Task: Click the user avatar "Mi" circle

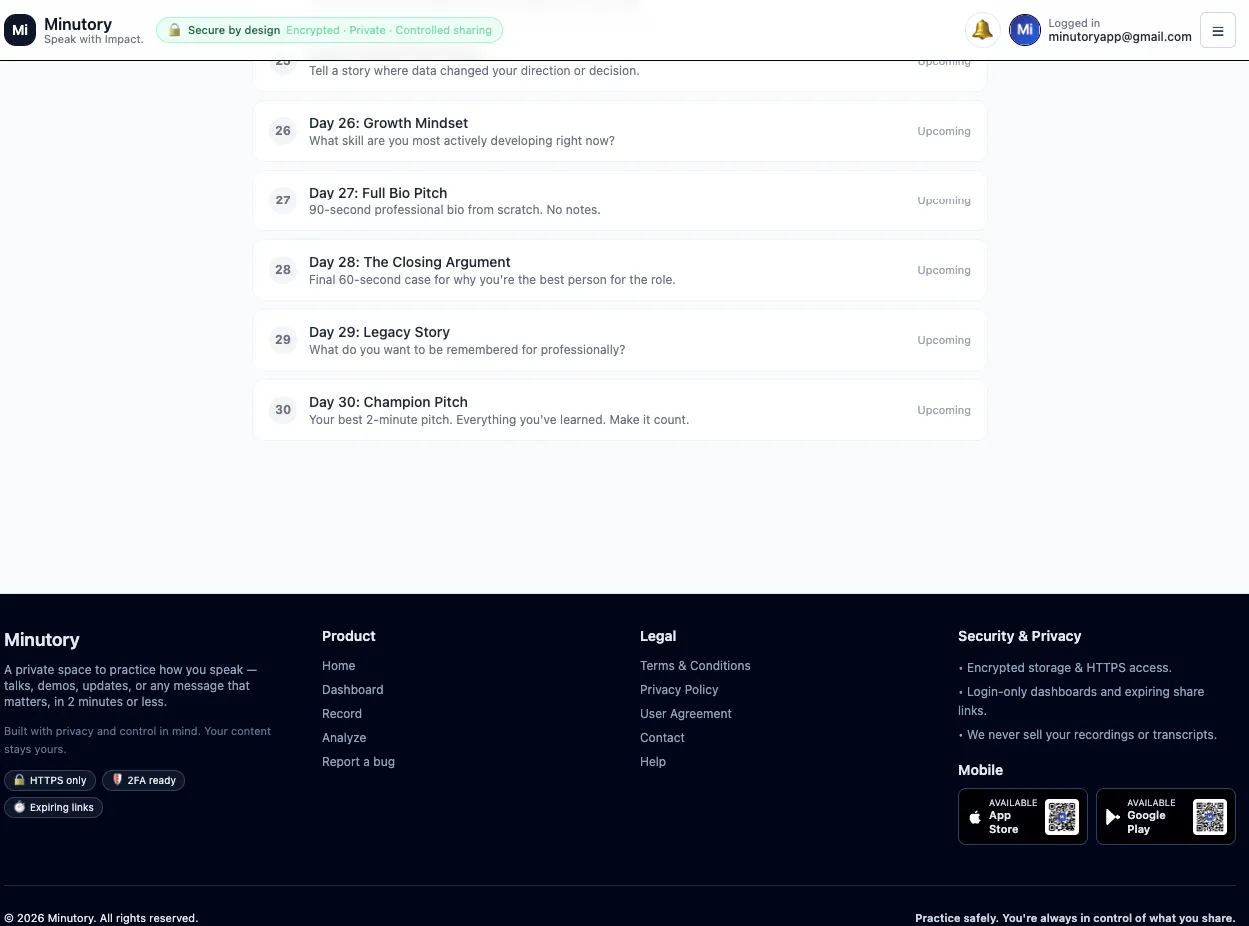Action: point(1025,30)
